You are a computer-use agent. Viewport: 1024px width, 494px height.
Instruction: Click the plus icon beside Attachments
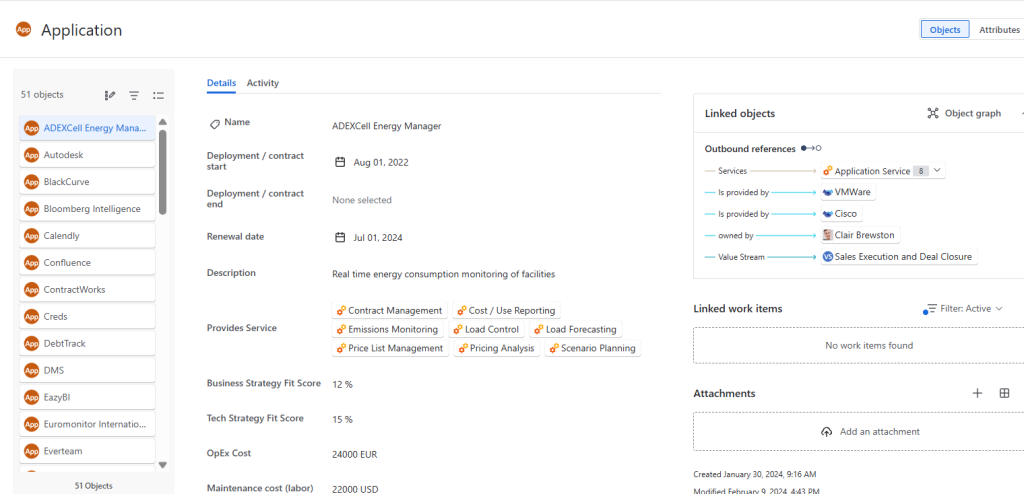(x=977, y=393)
